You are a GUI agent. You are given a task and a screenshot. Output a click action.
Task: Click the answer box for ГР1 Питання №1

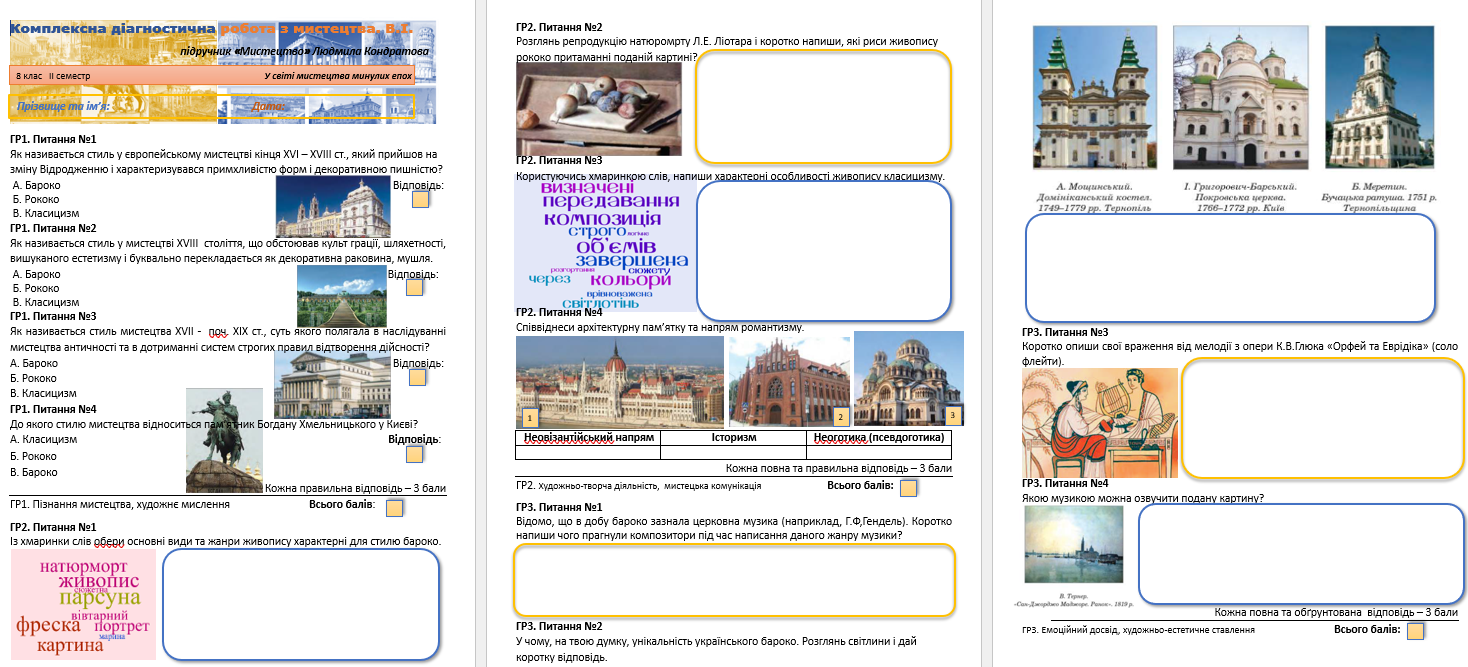point(421,199)
